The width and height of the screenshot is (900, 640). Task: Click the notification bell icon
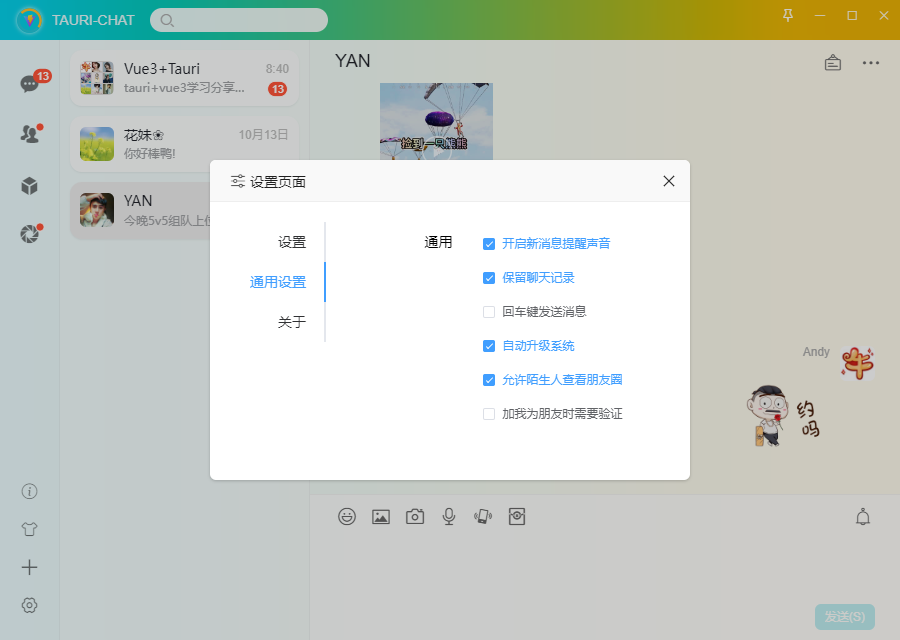click(863, 517)
